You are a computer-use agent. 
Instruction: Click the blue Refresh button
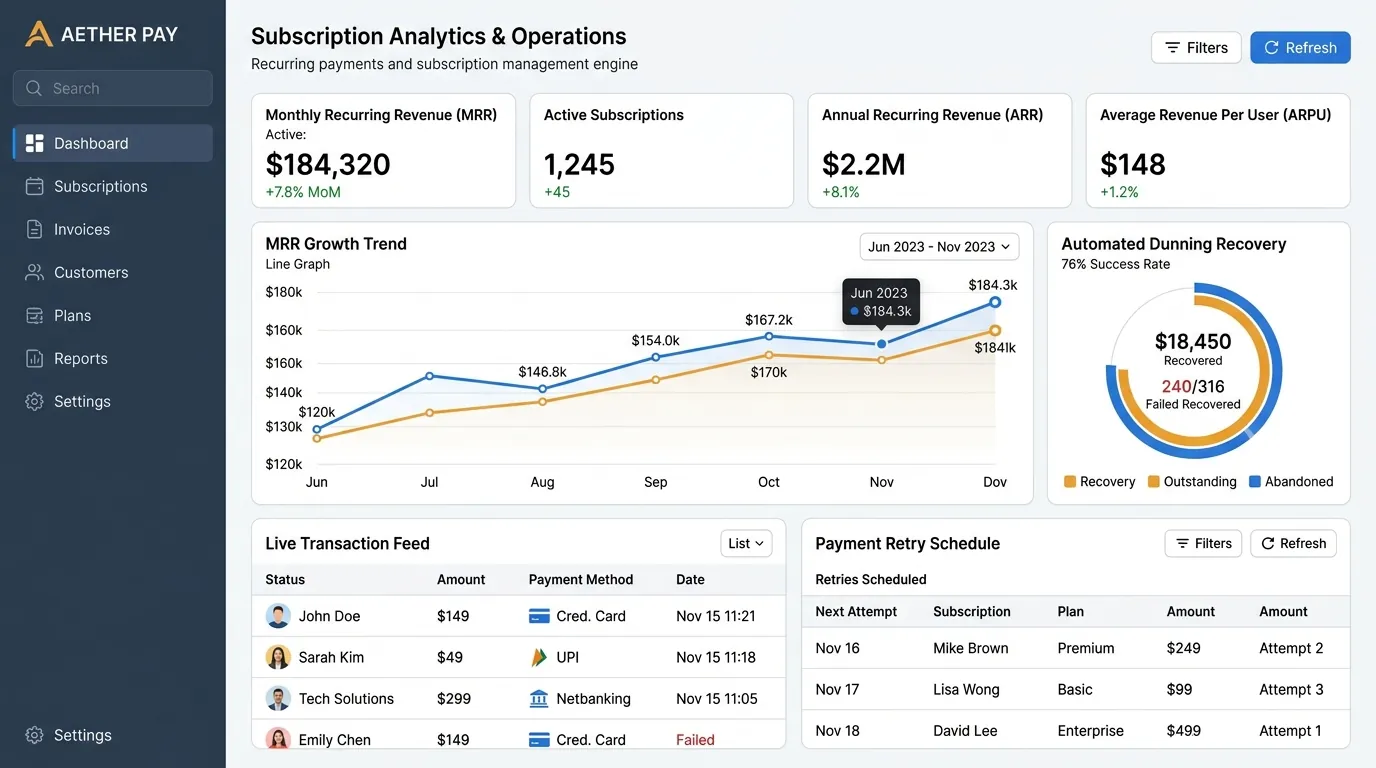click(x=1300, y=48)
